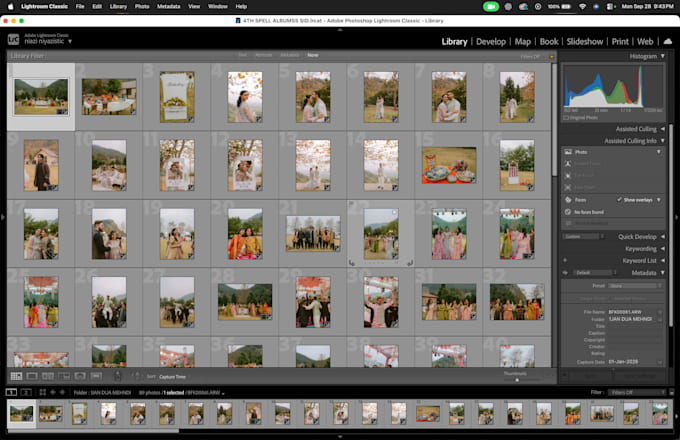Select grid thumbnail number 15 food photo

coord(449,165)
